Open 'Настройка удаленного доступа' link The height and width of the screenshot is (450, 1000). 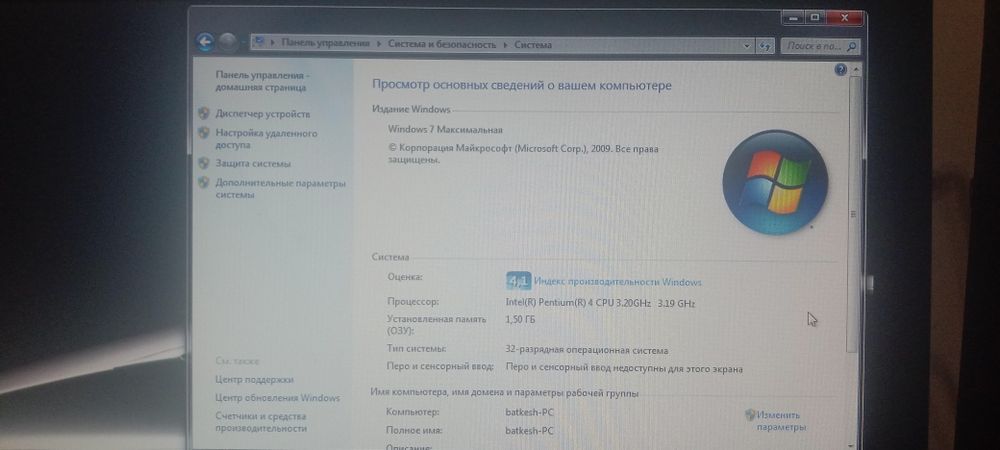(266, 139)
